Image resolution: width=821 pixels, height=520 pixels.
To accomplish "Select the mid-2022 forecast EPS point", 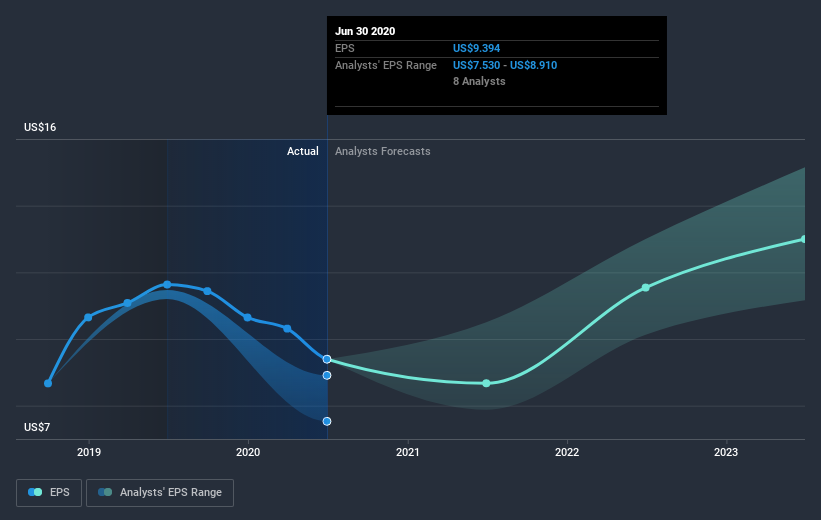I will click(x=646, y=287).
